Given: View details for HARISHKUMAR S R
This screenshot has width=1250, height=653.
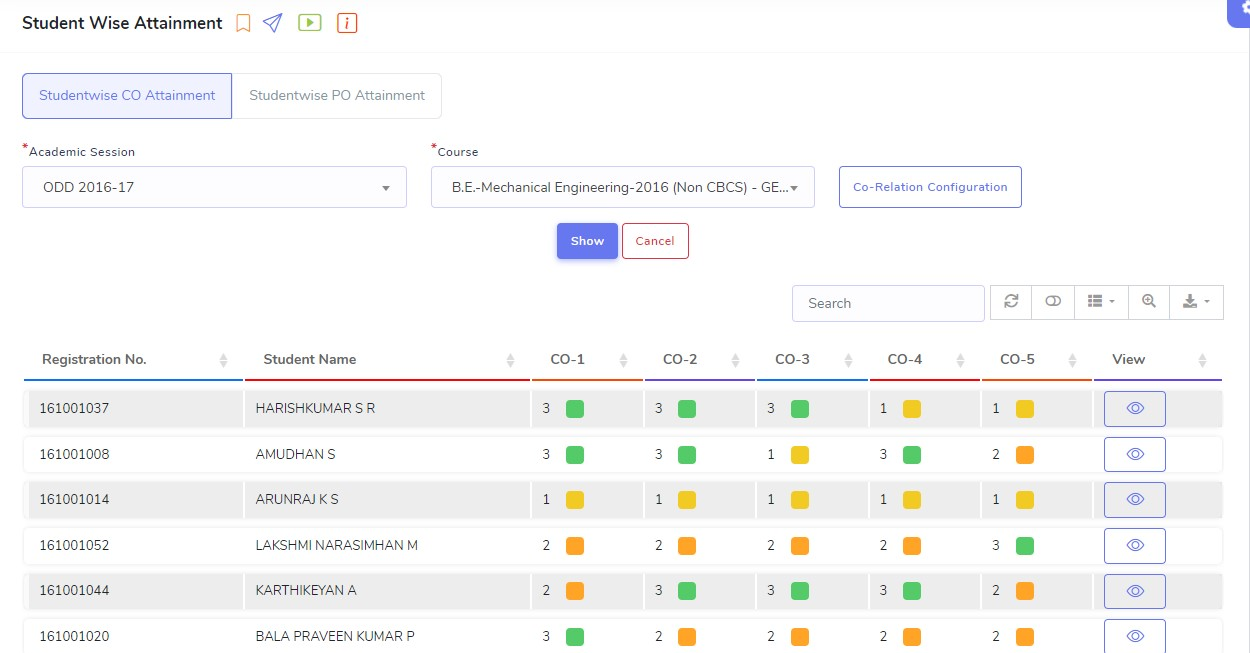Looking at the screenshot, I should (x=1135, y=408).
